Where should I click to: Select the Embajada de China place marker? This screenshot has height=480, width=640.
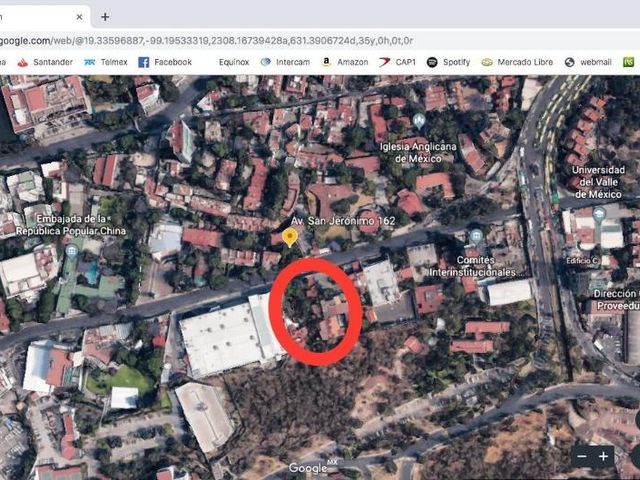pos(72,251)
